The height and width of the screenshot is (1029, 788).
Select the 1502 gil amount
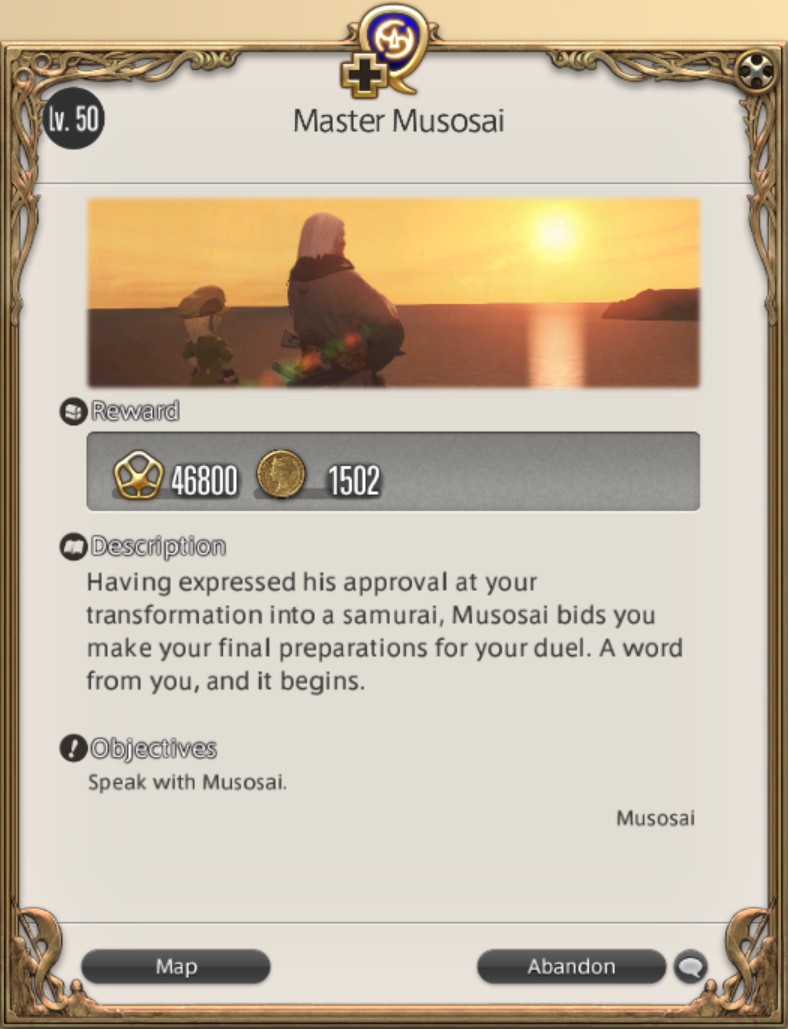[354, 480]
